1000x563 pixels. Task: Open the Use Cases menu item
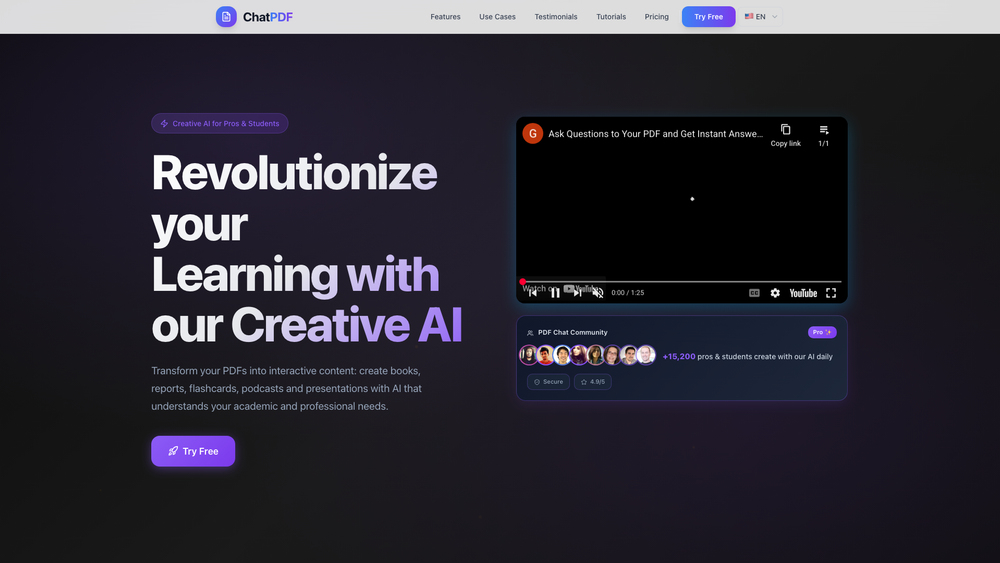(497, 17)
